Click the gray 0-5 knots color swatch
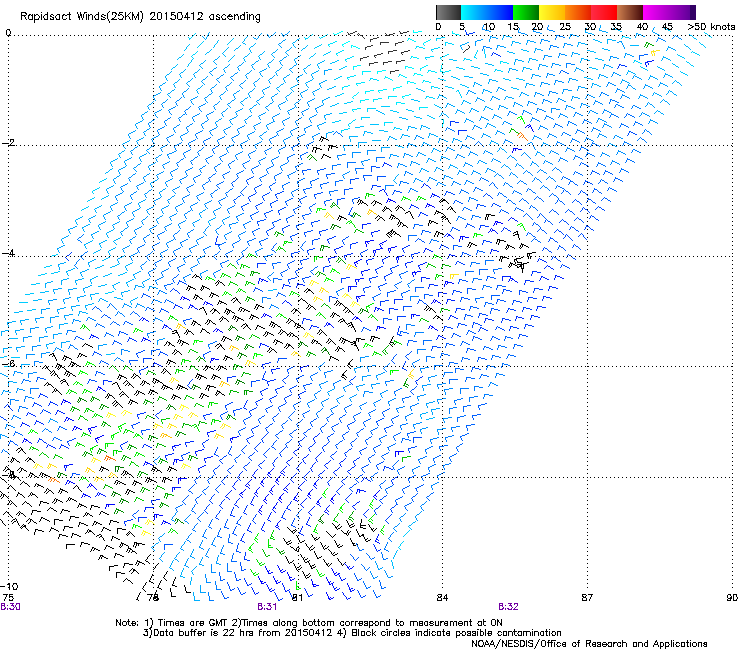Viewport: 740px width, 650px height. (448, 12)
